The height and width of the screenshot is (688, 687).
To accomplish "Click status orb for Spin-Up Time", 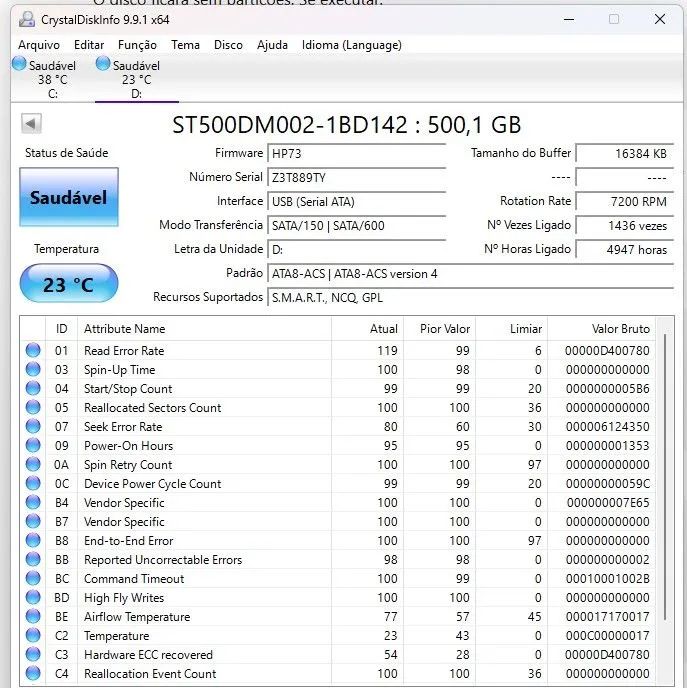I will tap(33, 369).
